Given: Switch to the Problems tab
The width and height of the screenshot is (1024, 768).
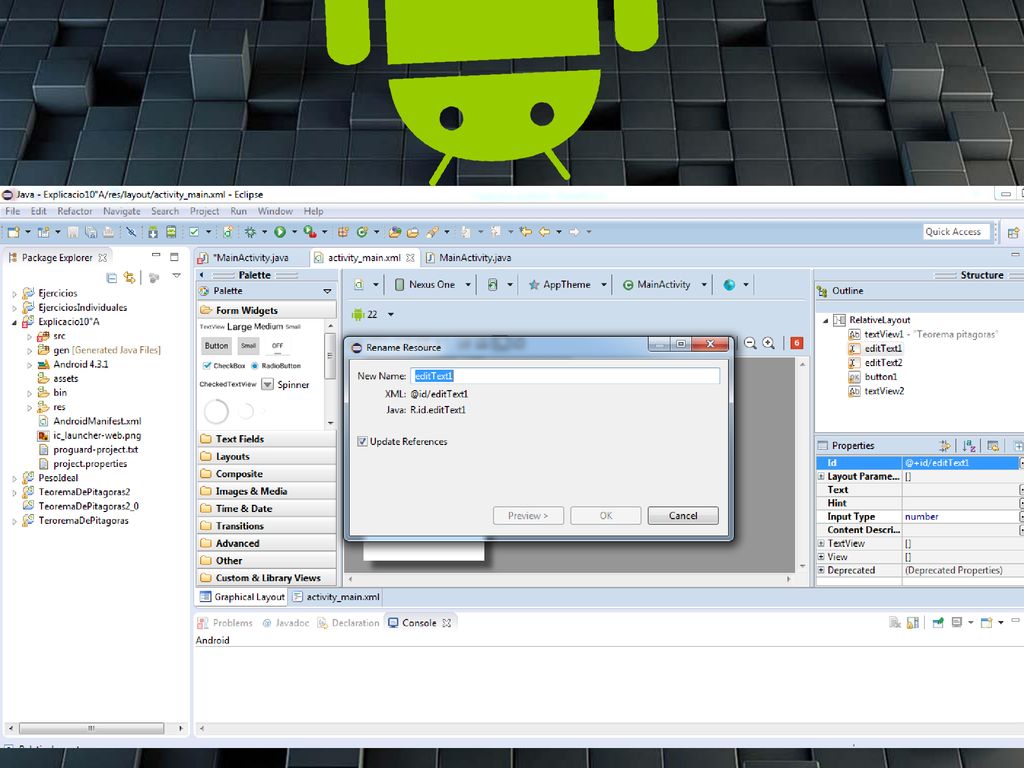Looking at the screenshot, I should (225, 623).
